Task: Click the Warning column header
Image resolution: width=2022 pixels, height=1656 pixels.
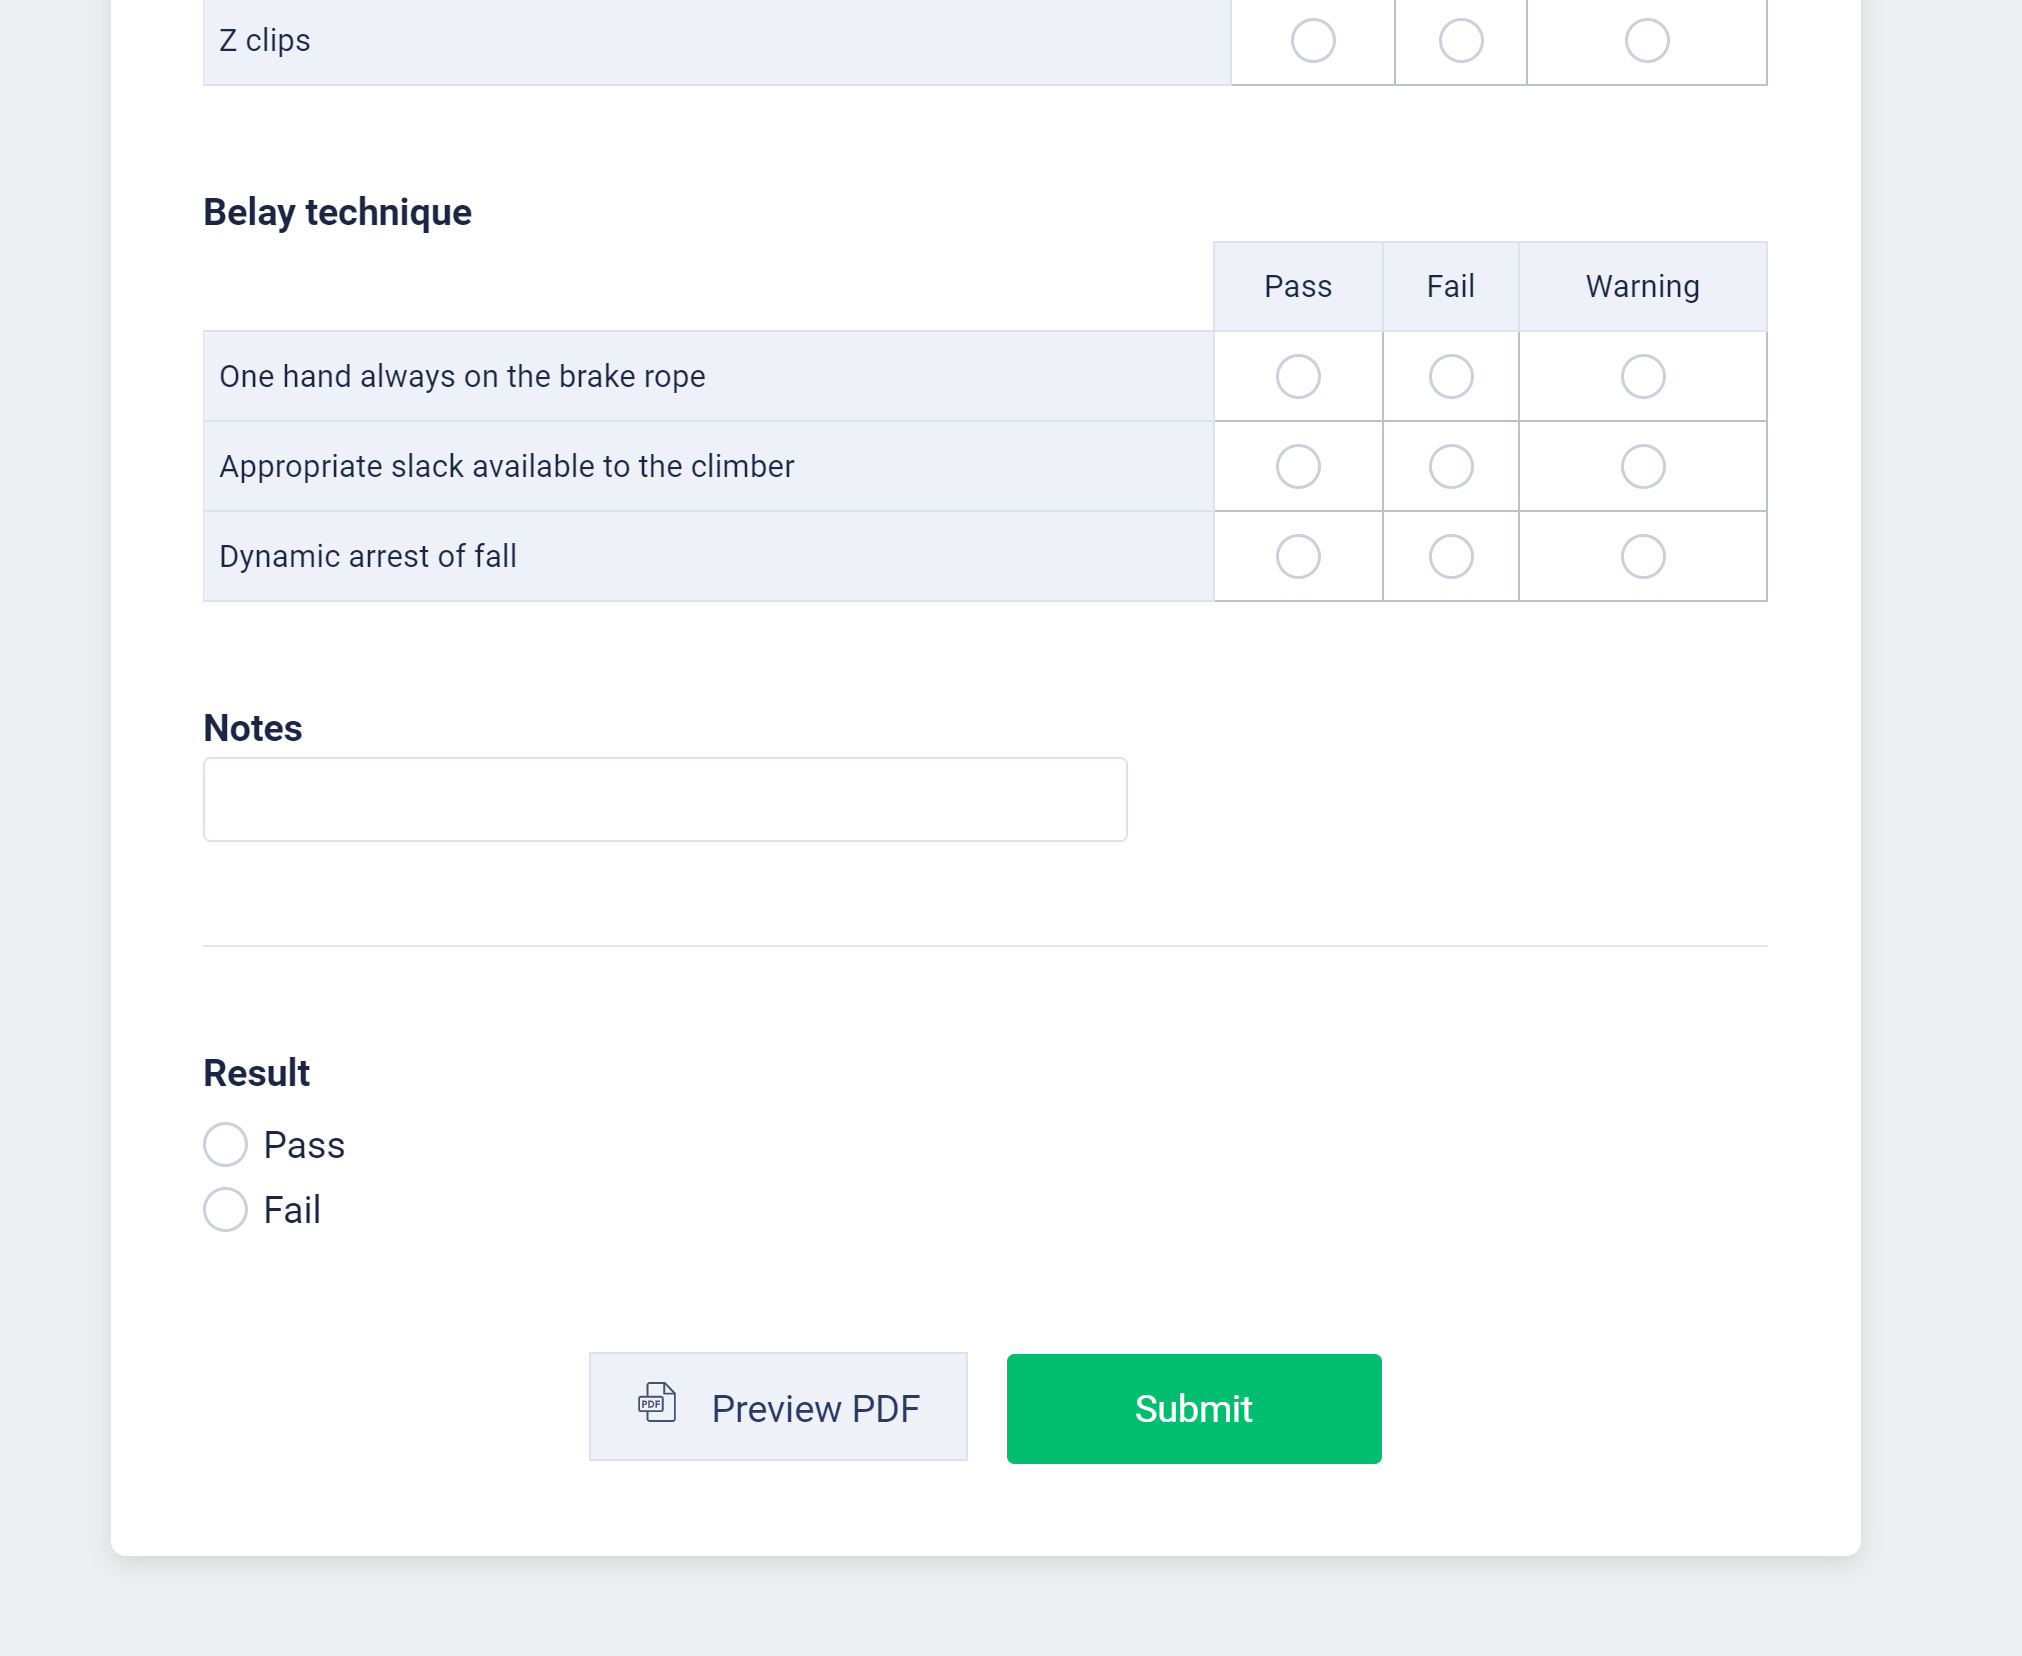Action: (x=1641, y=286)
